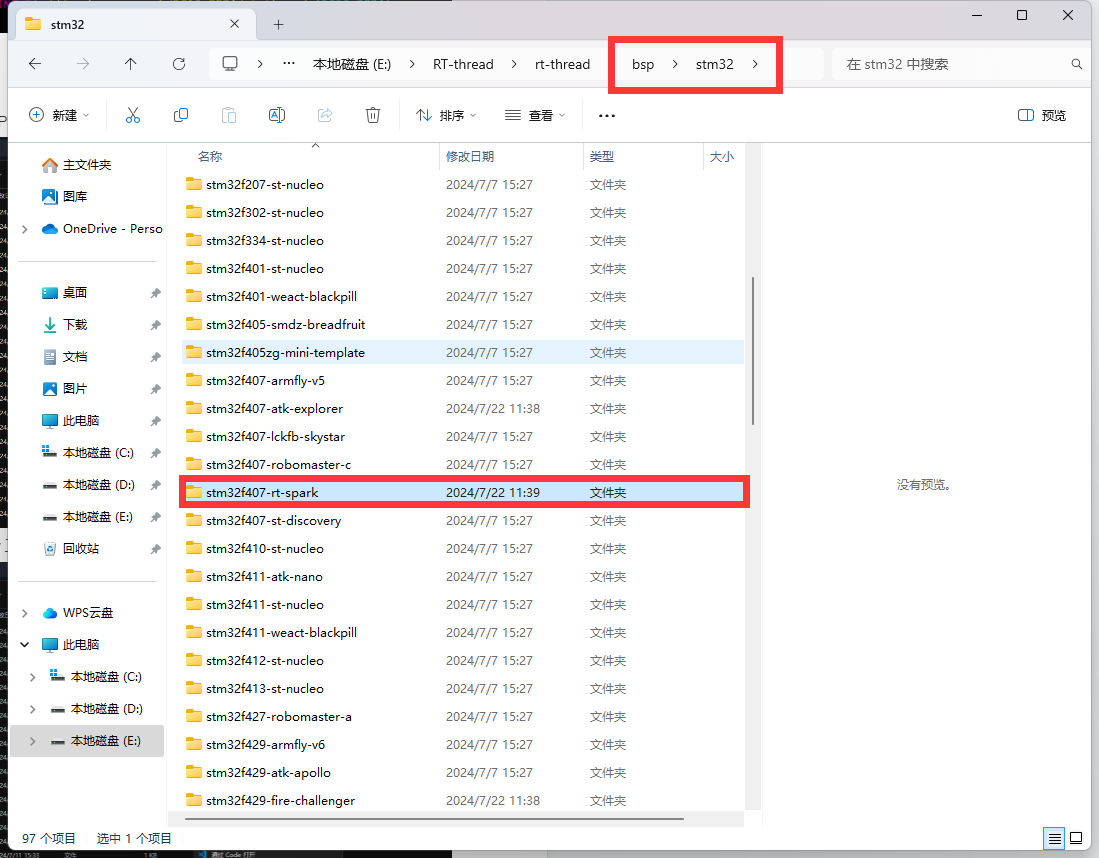Refresh the current folder view
The image size is (1099, 858).
179,64
